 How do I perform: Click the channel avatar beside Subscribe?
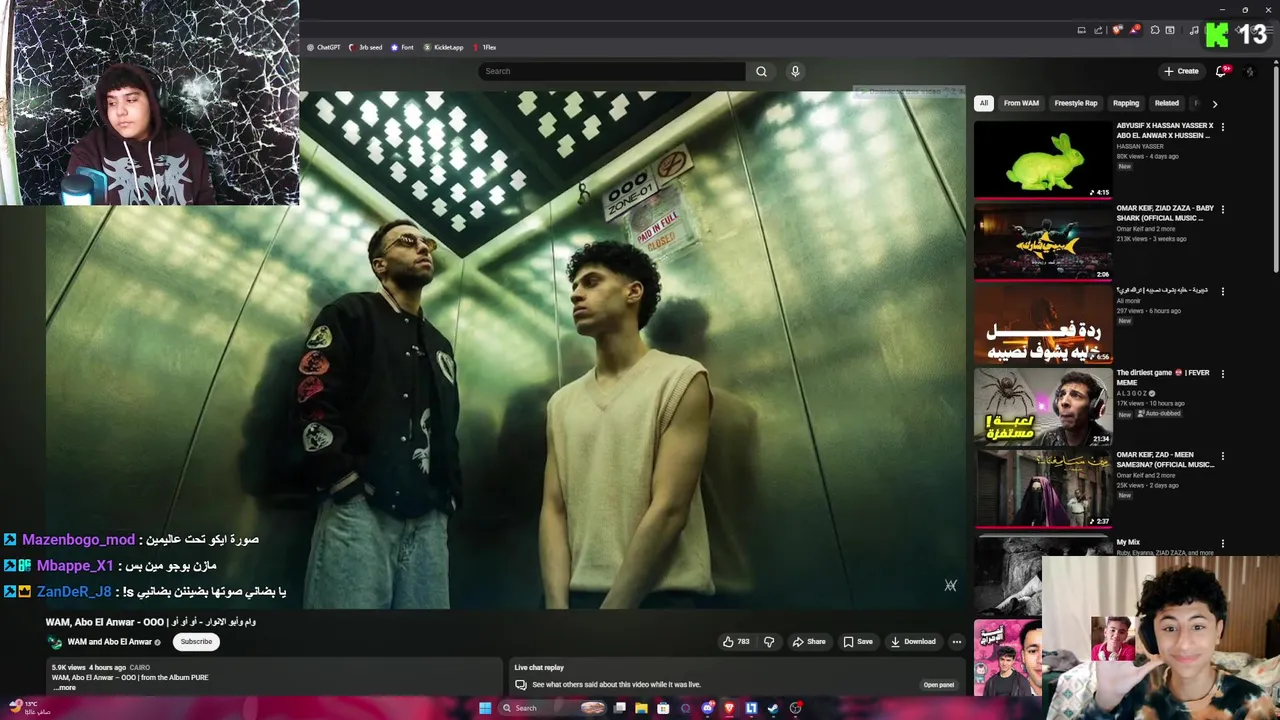tap(54, 642)
